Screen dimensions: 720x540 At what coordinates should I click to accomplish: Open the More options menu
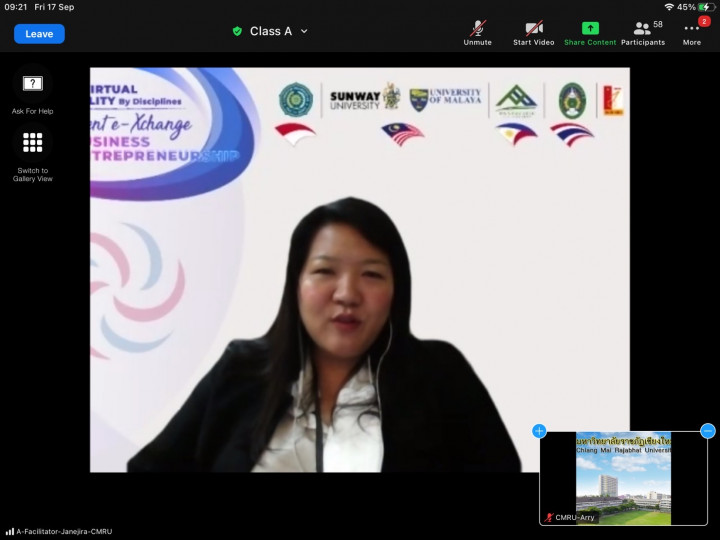click(x=692, y=34)
